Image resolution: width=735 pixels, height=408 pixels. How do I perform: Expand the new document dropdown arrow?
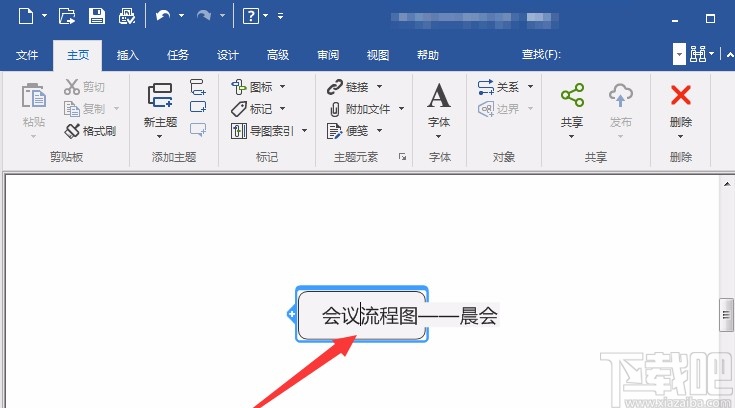(x=45, y=15)
